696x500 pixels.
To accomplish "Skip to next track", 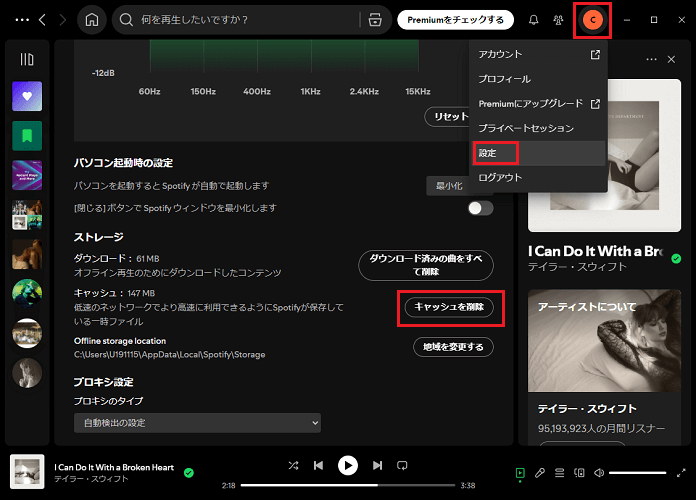I will pos(377,465).
